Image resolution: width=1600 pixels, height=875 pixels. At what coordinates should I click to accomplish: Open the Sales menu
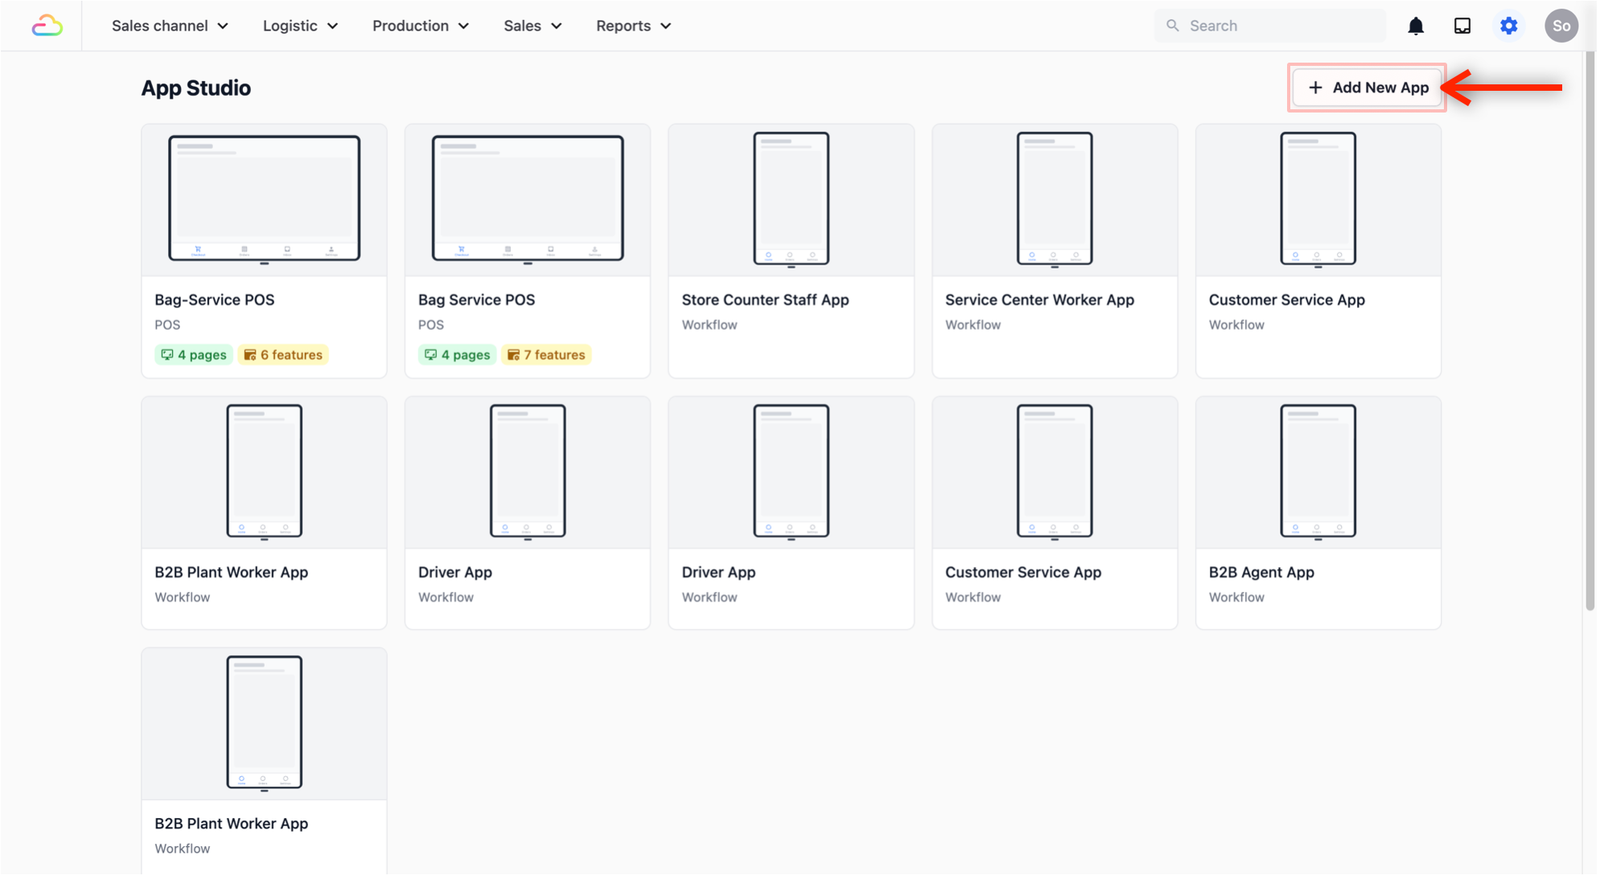[533, 26]
